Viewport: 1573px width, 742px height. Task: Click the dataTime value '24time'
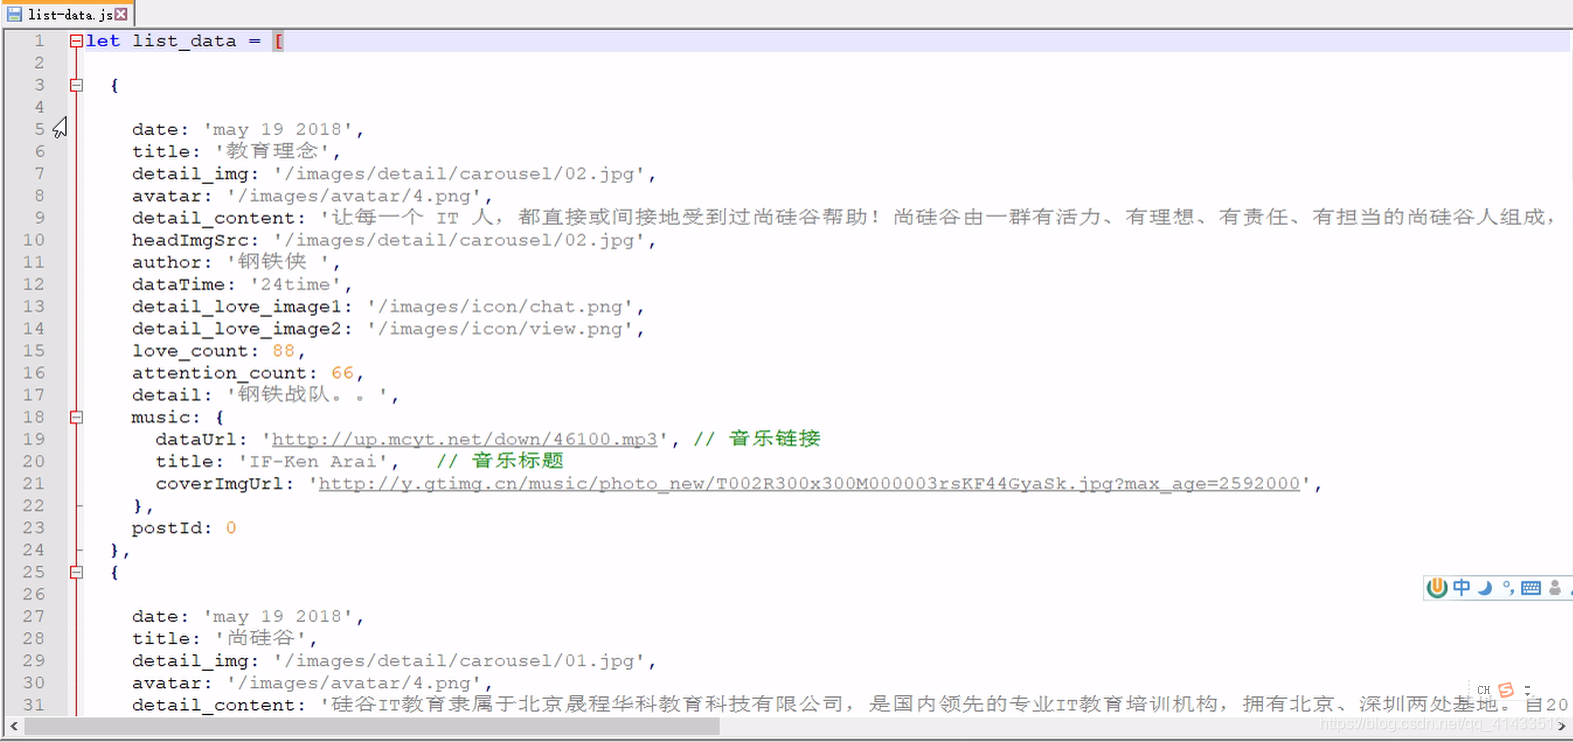(296, 285)
